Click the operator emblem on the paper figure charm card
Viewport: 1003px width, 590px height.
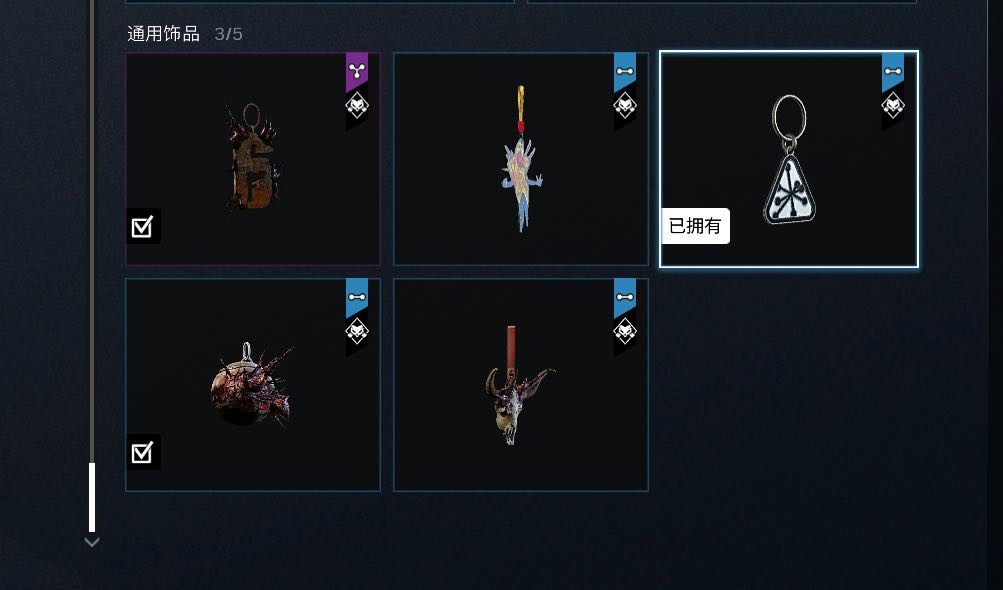[625, 106]
